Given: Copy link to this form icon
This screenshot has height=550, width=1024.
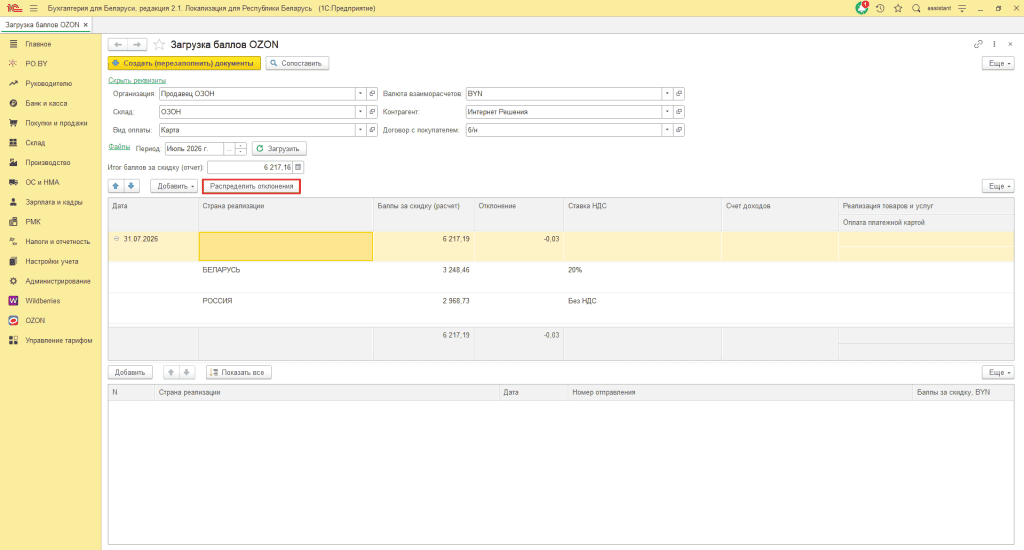Looking at the screenshot, I should pyautogui.click(x=978, y=44).
